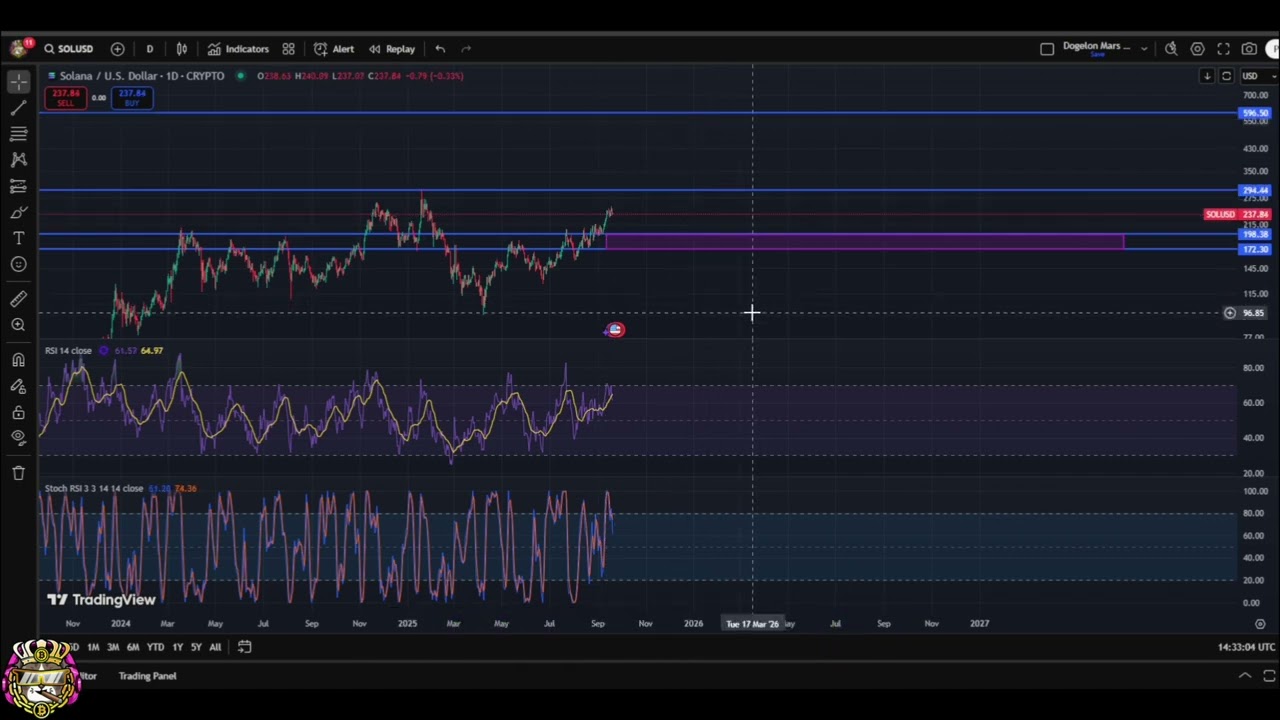Select the zoom in tool

18,325
